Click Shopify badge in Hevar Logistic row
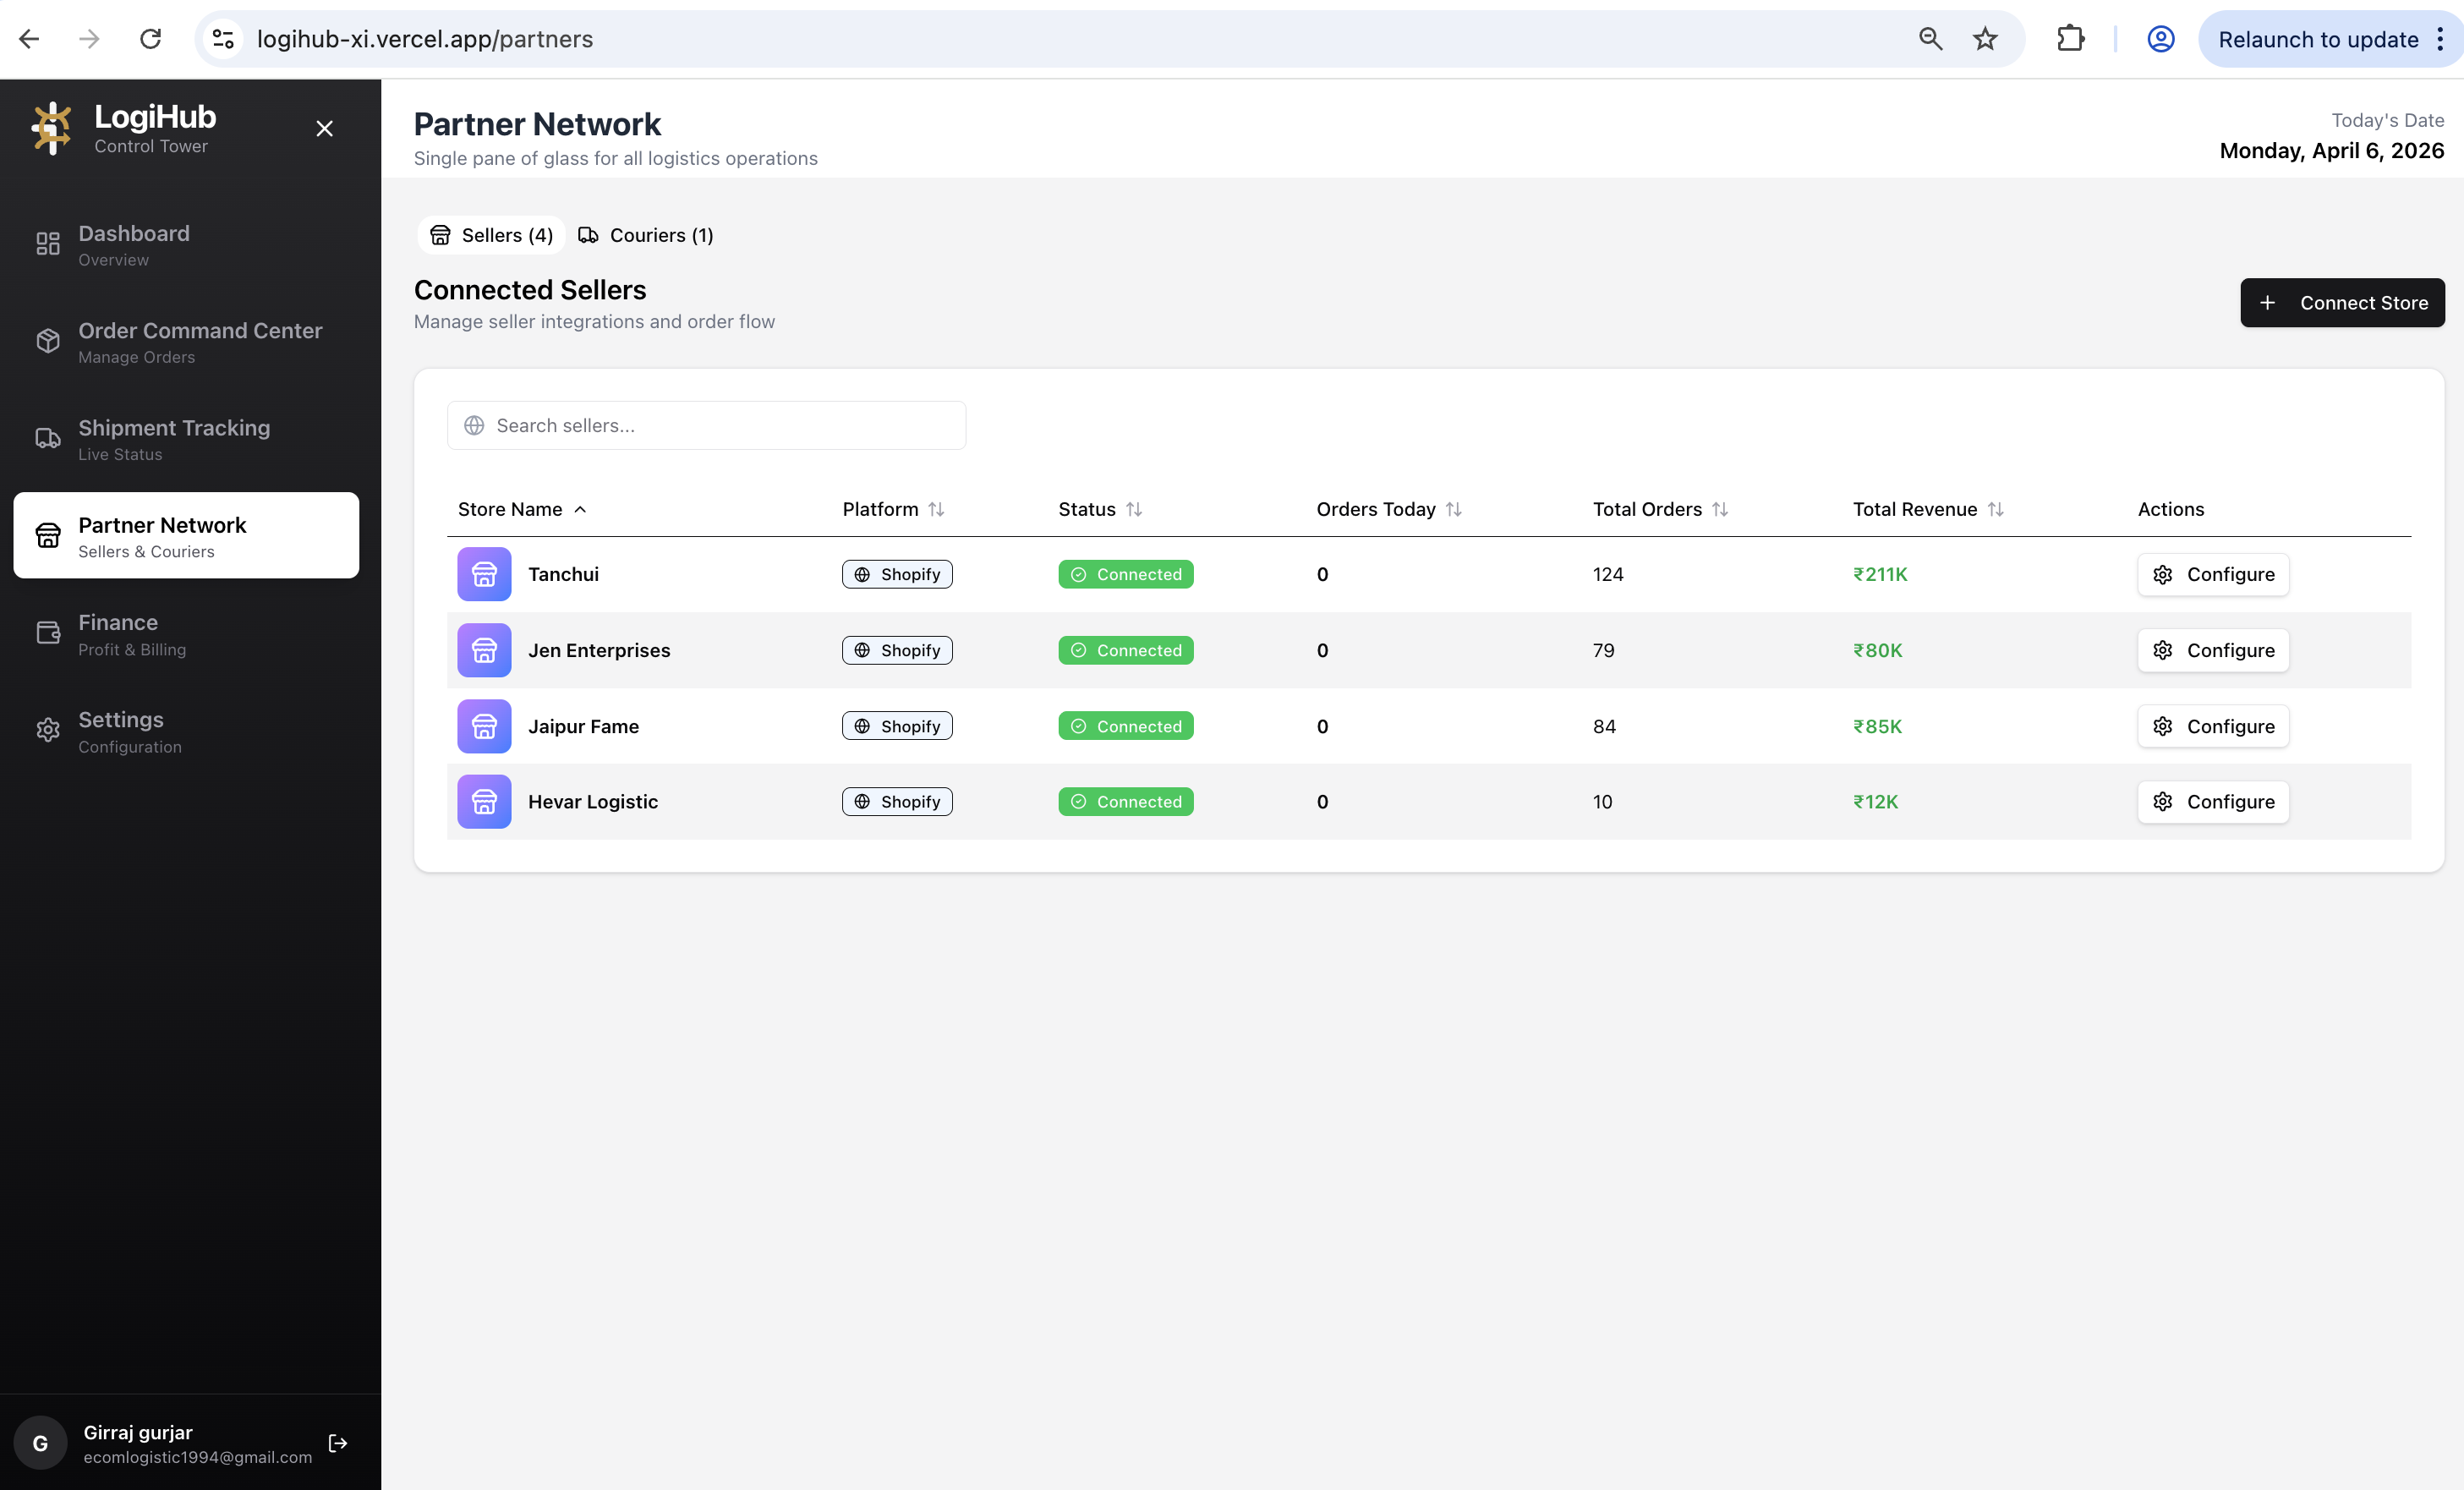This screenshot has width=2464, height=1490. [x=897, y=801]
